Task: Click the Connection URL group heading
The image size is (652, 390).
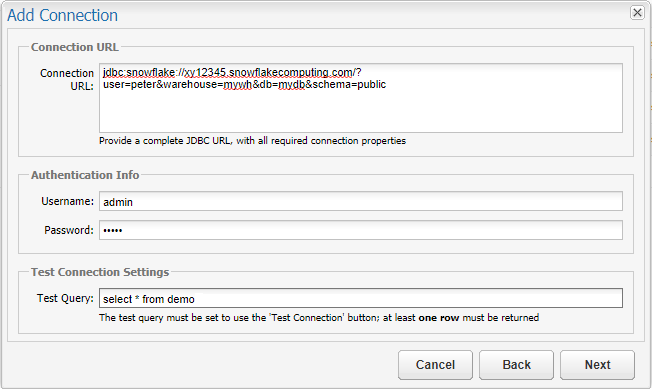Action: point(75,47)
